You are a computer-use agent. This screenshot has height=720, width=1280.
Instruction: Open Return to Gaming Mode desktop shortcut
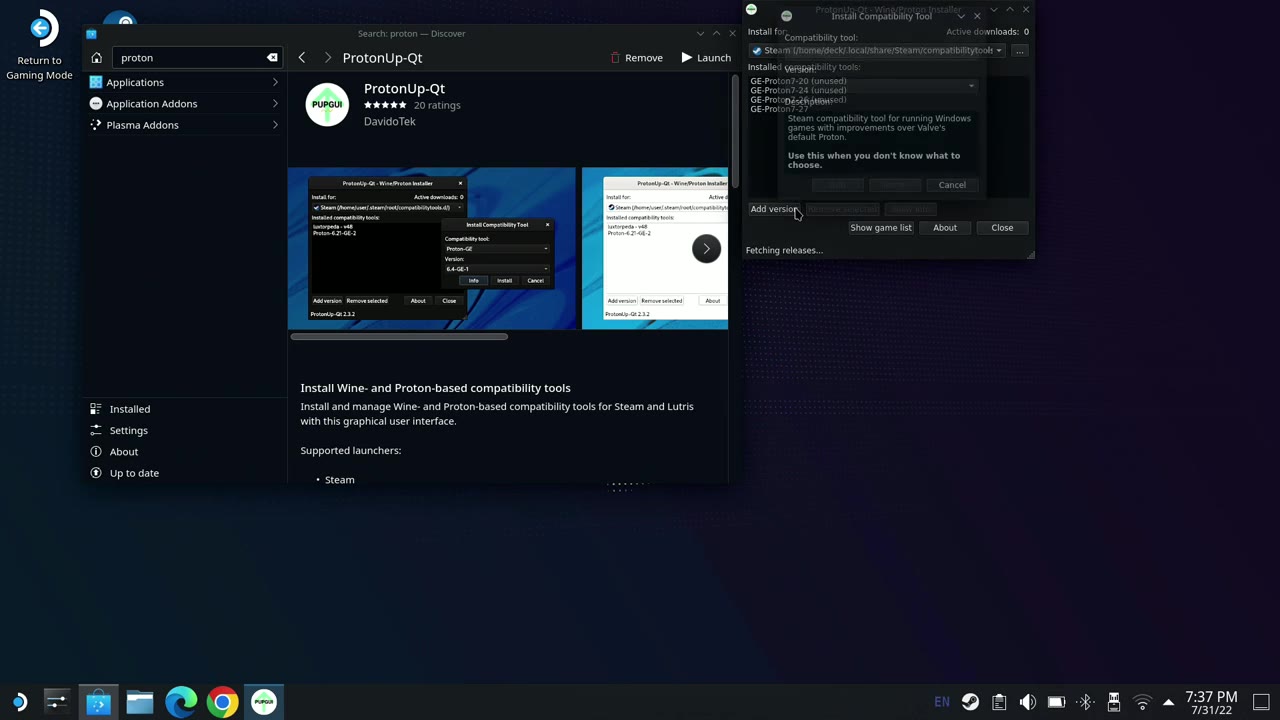click(39, 46)
